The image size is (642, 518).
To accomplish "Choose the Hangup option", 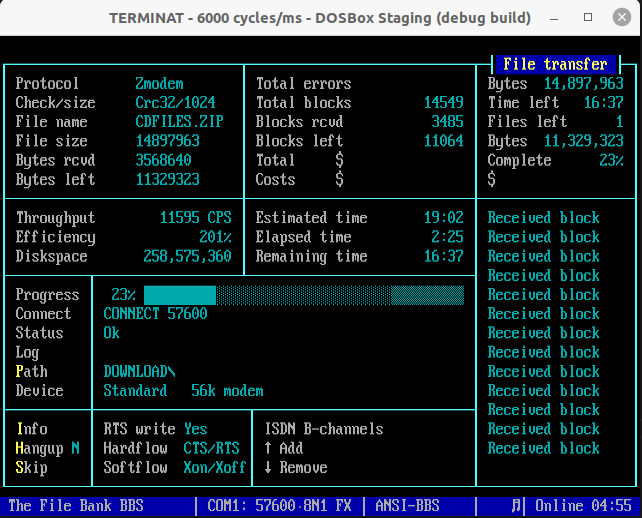I will [x=40, y=448].
